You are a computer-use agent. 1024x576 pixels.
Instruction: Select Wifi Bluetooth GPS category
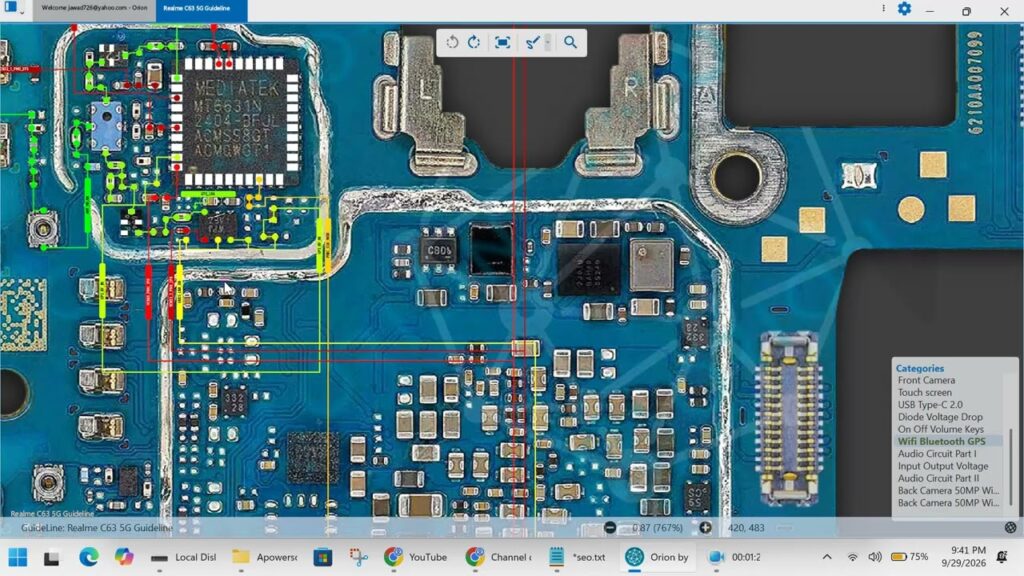(941, 441)
